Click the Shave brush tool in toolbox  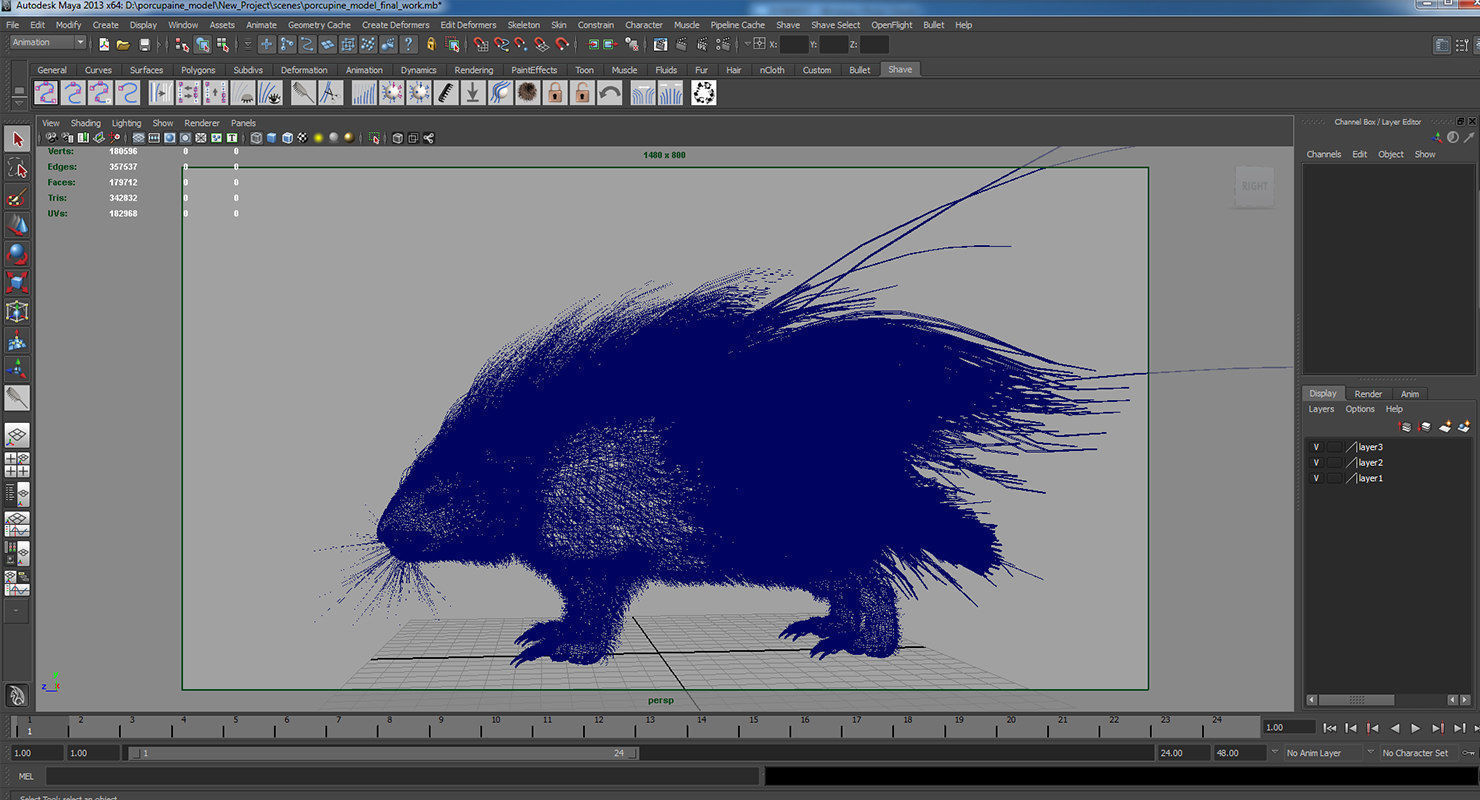click(x=17, y=398)
